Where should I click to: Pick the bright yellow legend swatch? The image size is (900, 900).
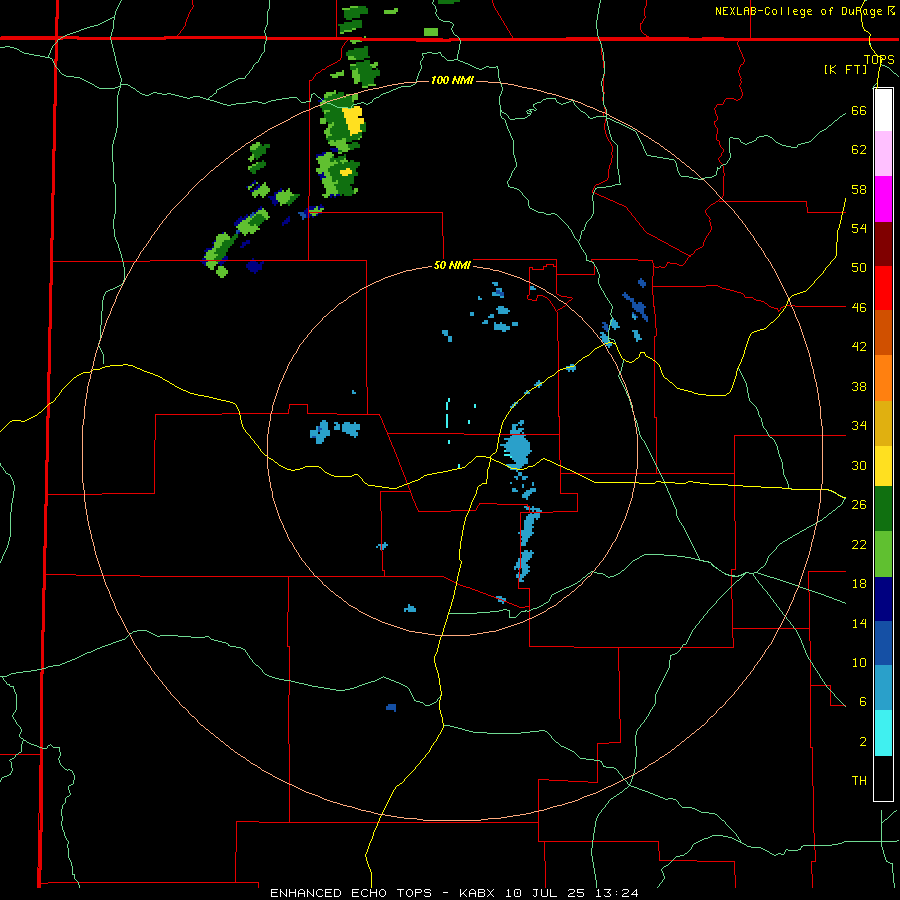click(883, 465)
